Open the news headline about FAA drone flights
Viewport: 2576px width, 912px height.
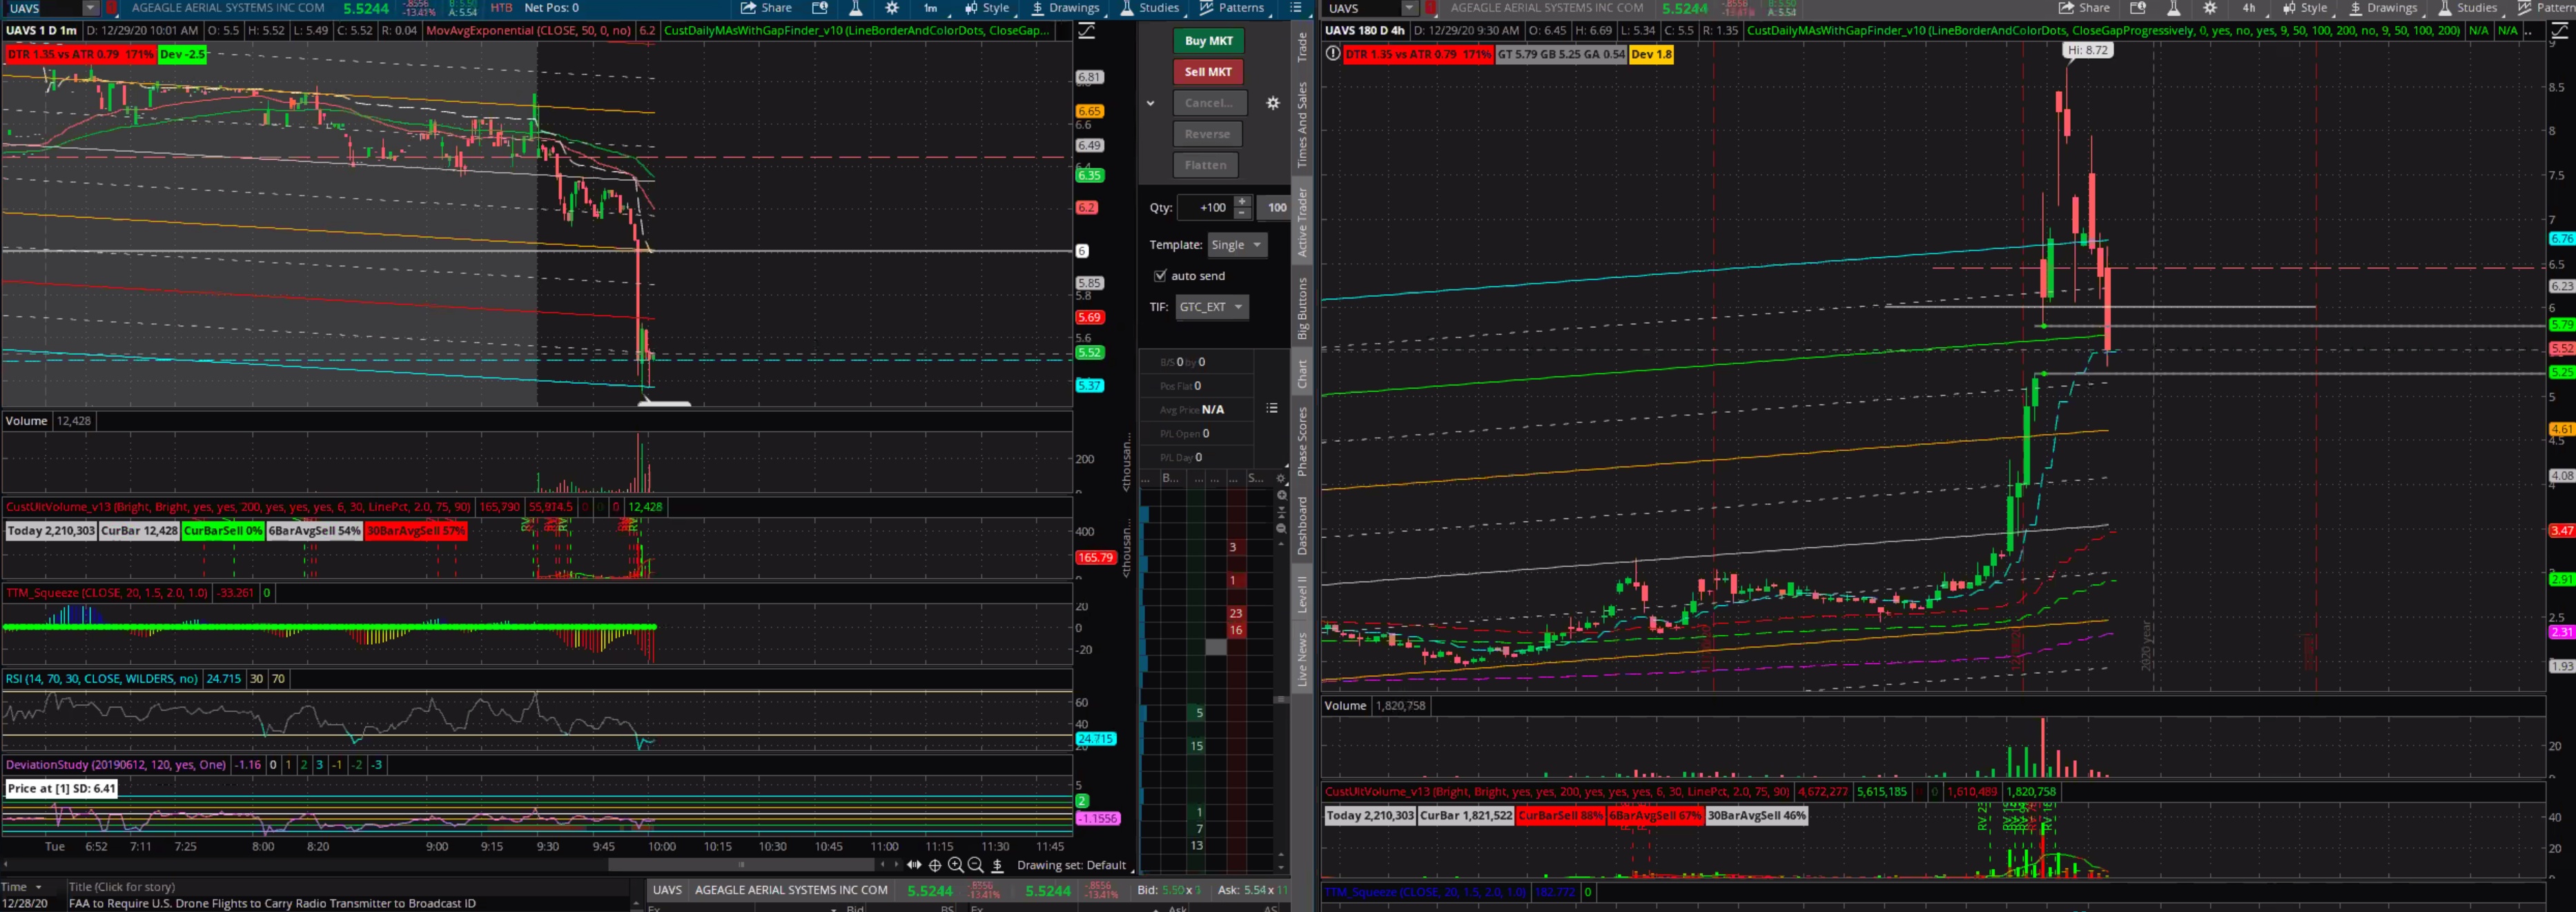click(x=272, y=903)
